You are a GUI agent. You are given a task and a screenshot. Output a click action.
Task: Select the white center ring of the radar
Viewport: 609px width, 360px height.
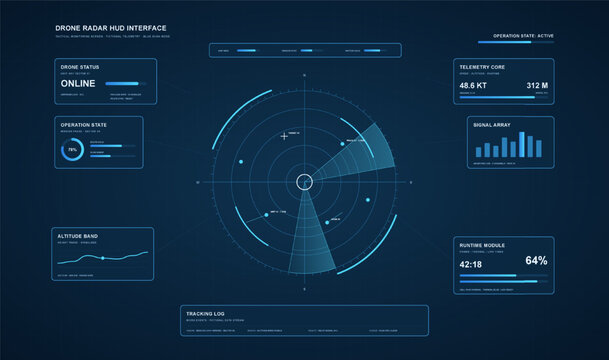[304, 182]
